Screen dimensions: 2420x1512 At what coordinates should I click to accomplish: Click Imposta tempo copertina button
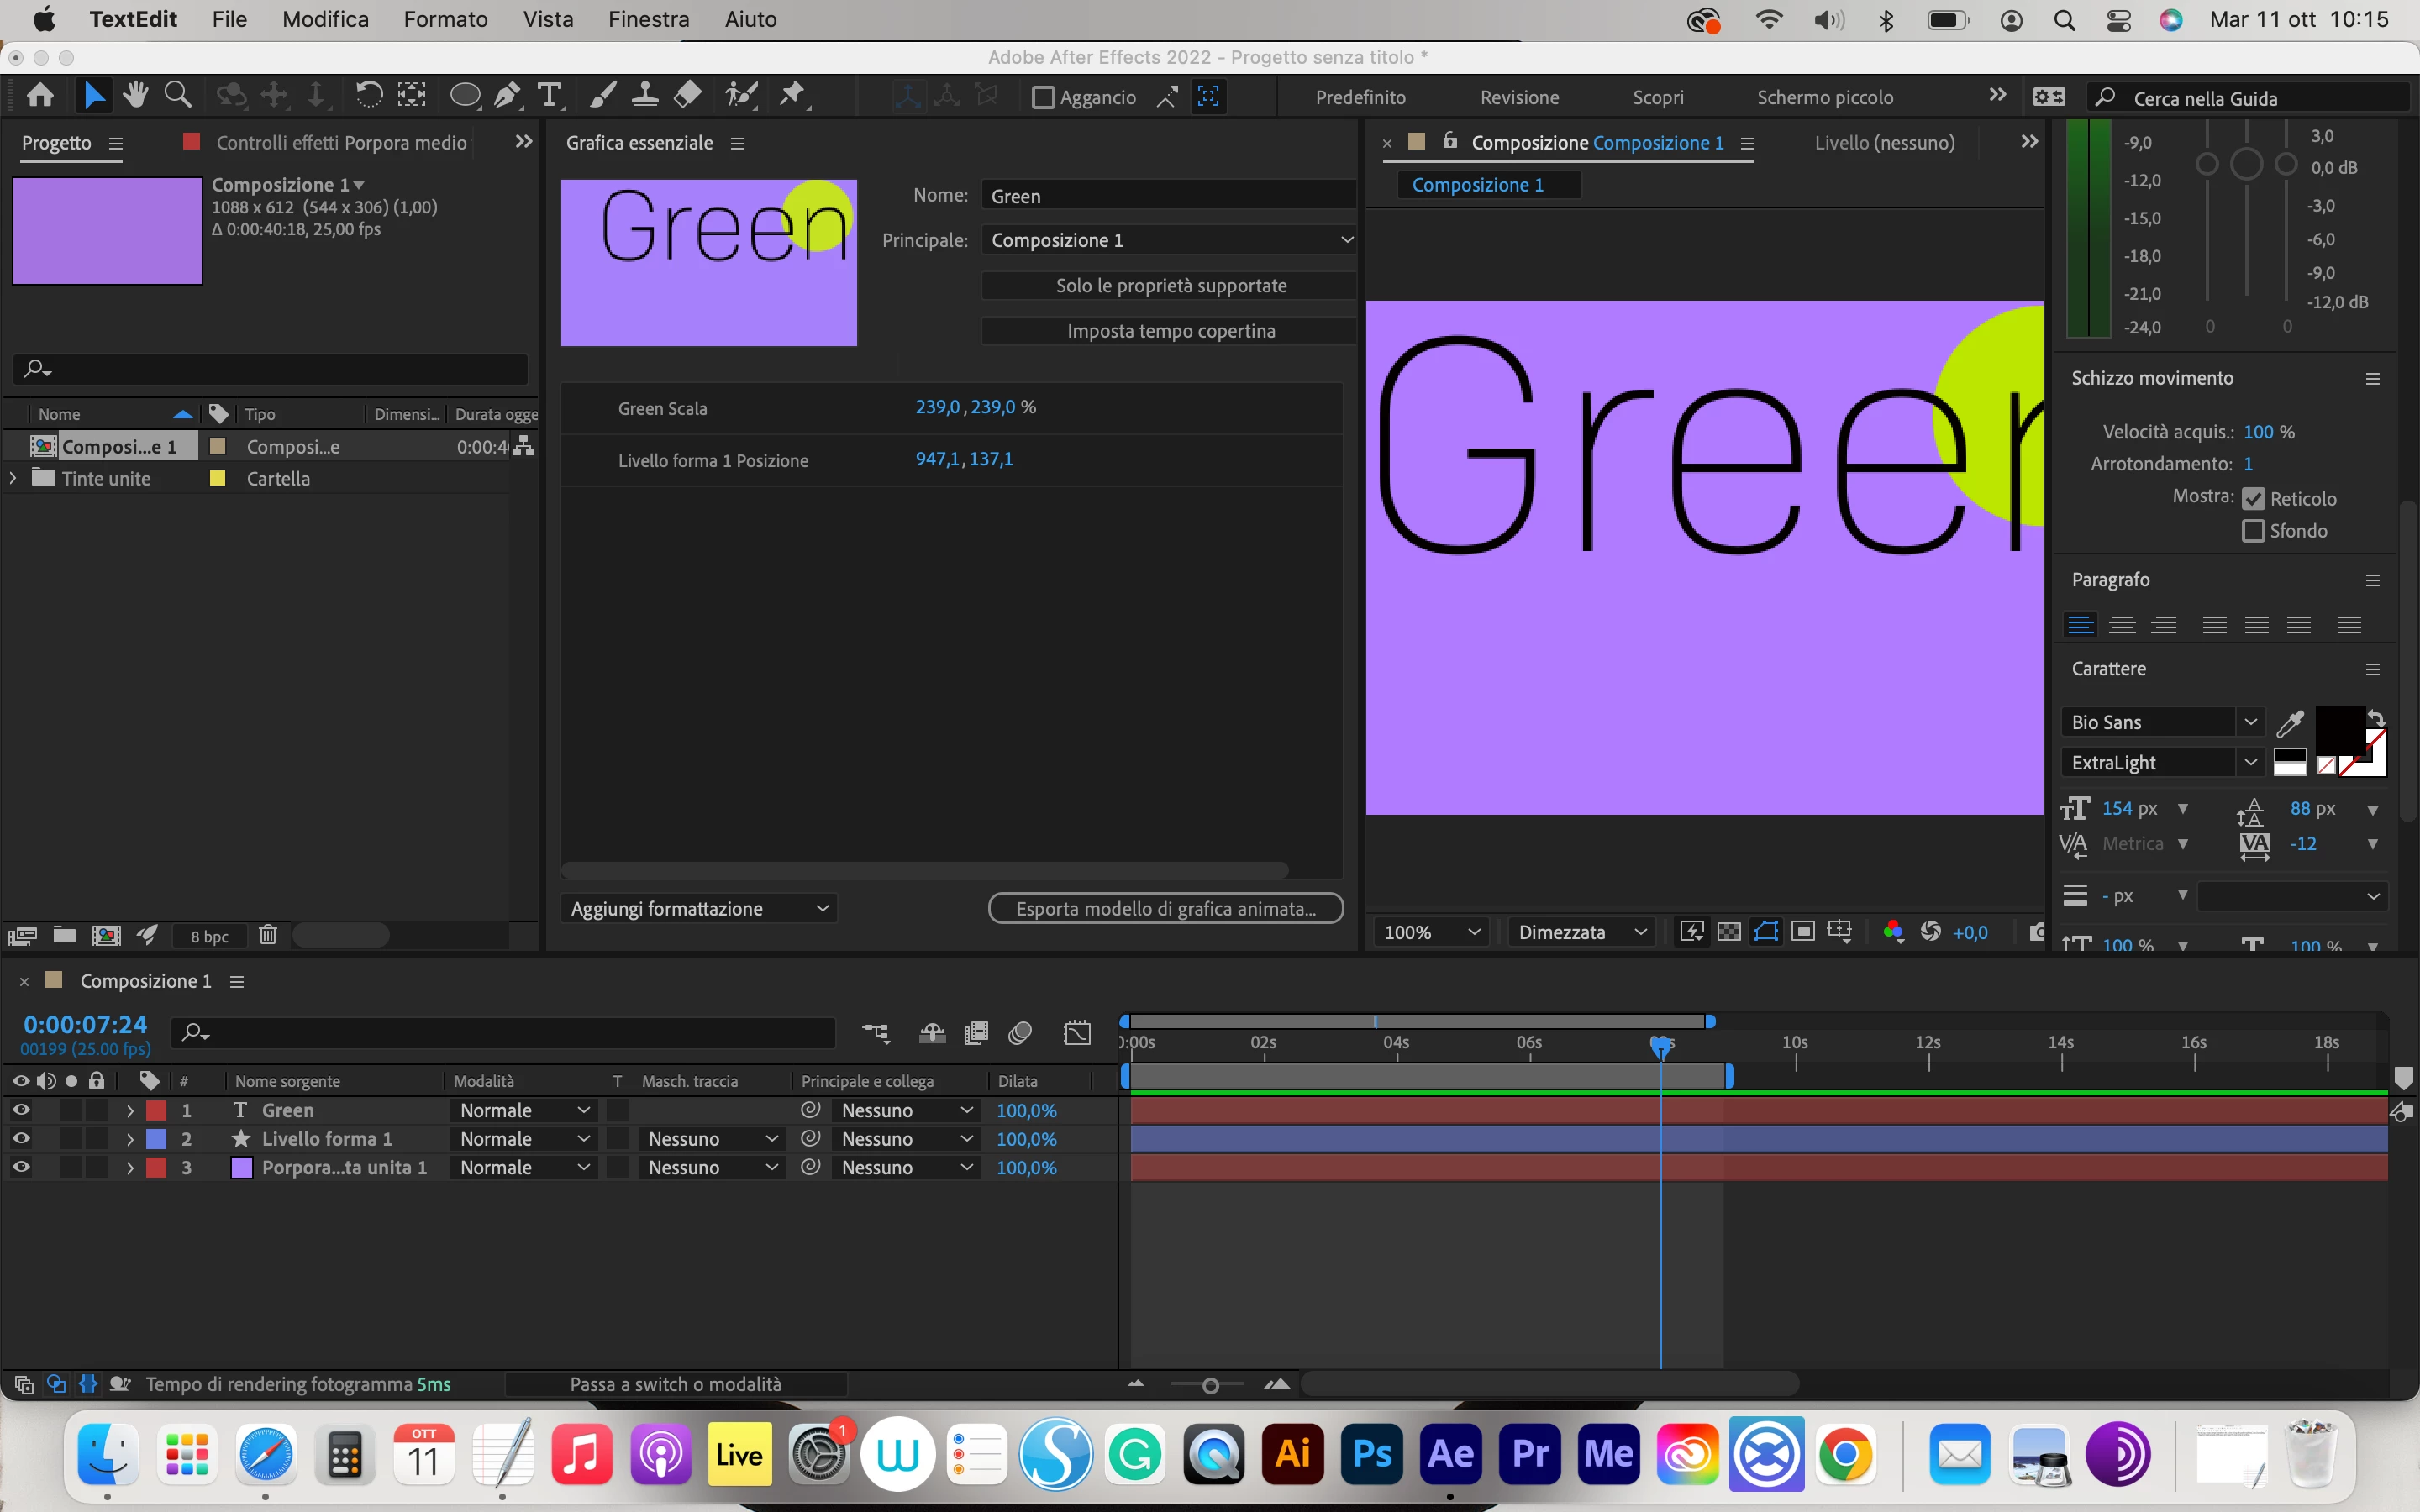[1170, 331]
